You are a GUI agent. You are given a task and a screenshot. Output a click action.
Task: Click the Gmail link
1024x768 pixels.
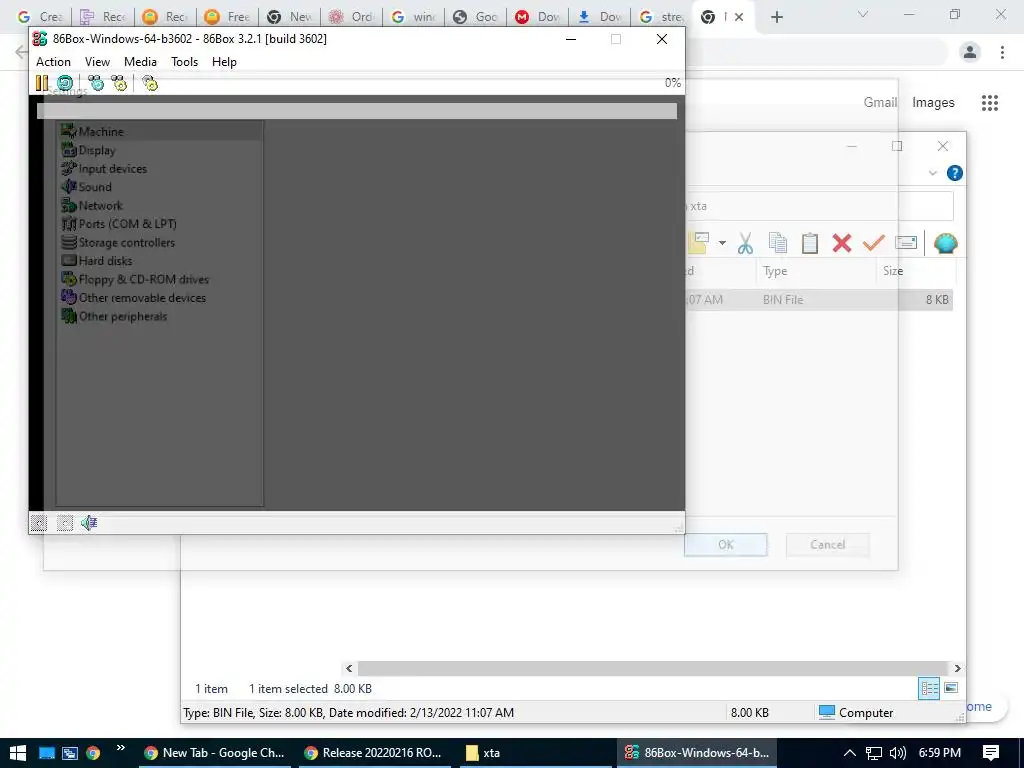pyautogui.click(x=880, y=103)
